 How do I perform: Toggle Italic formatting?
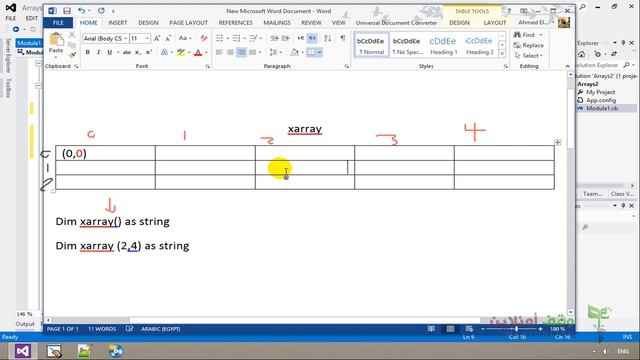tap(98, 52)
